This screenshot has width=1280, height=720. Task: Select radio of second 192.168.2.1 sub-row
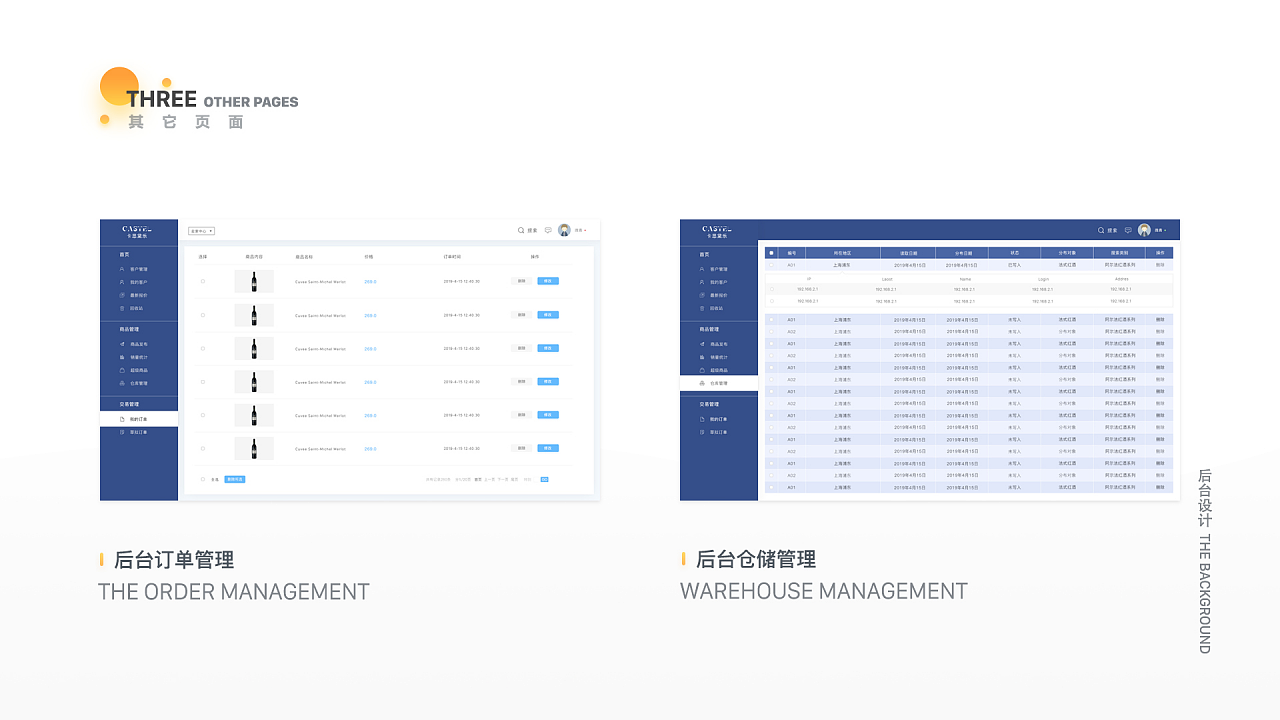(x=772, y=301)
